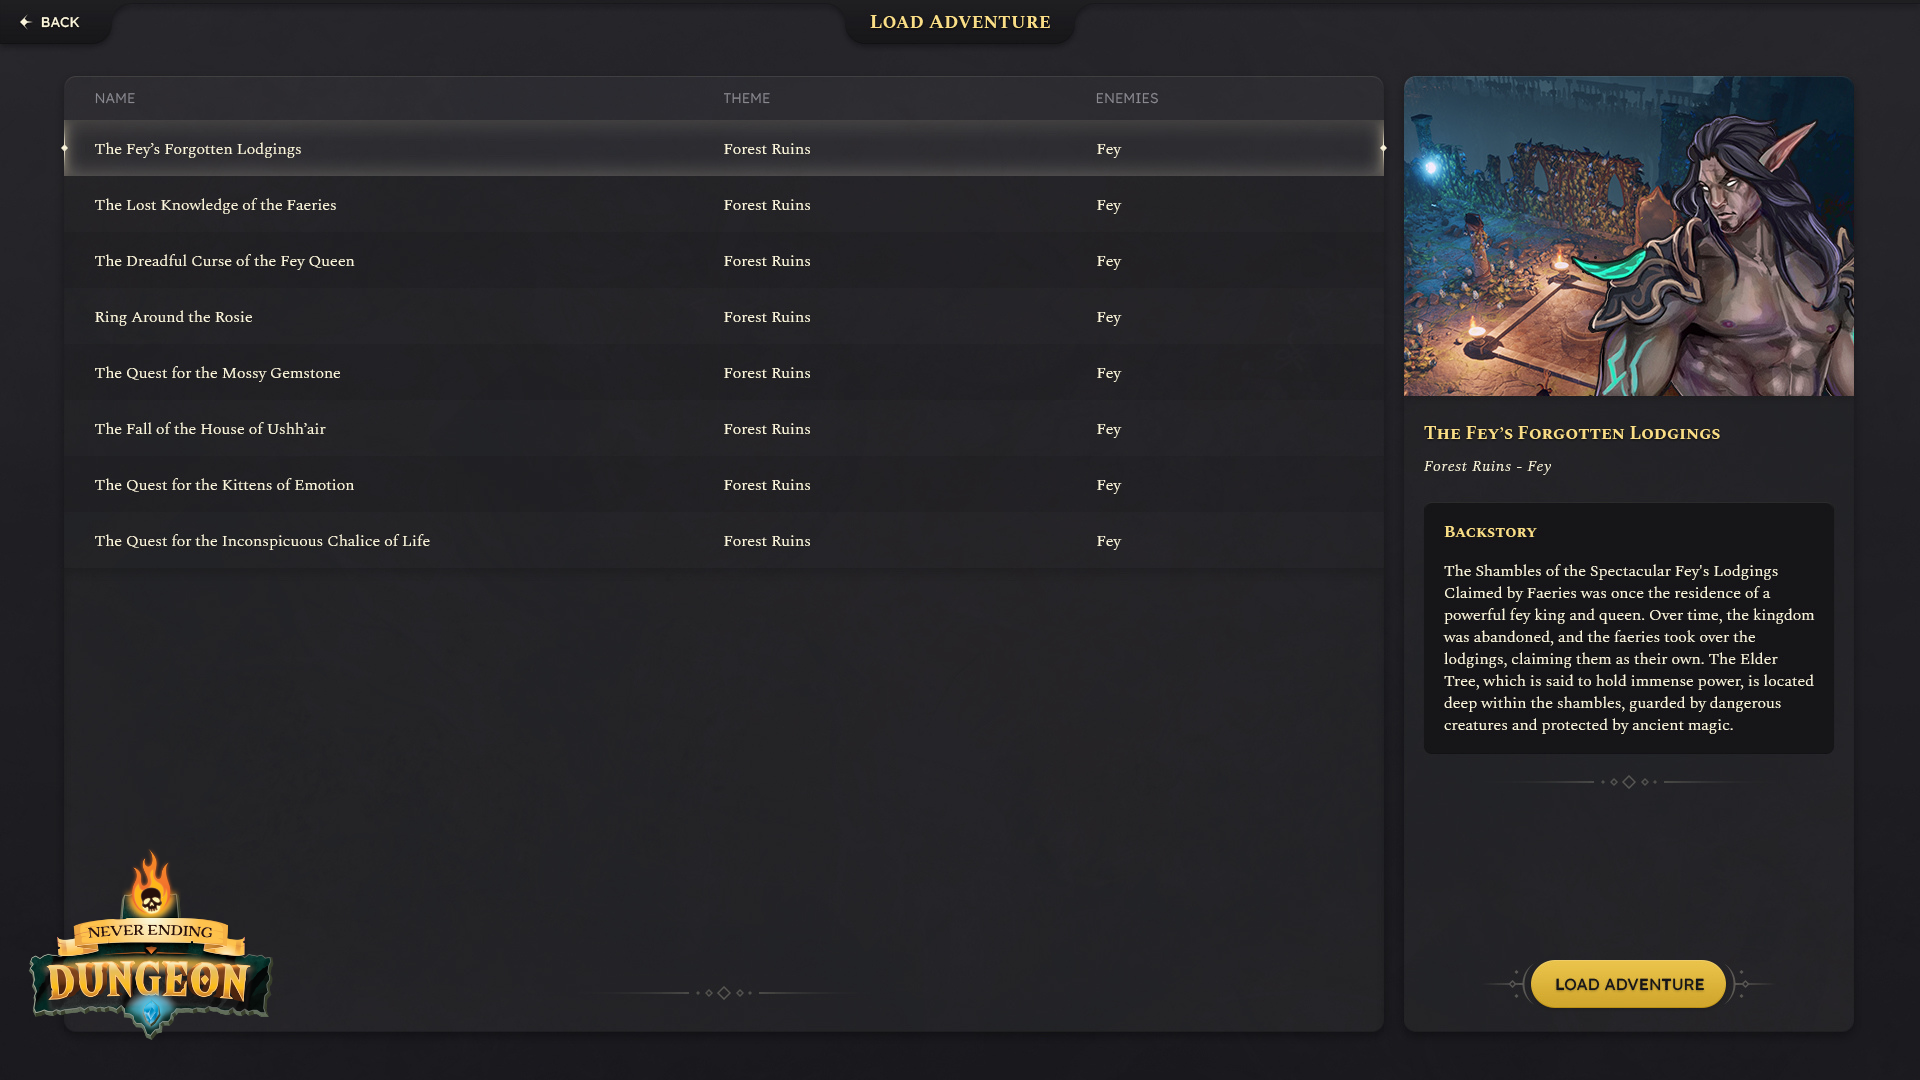The width and height of the screenshot is (1920, 1080).
Task: Select The Fey's Forgotten Lodgings row
Action: tap(724, 148)
